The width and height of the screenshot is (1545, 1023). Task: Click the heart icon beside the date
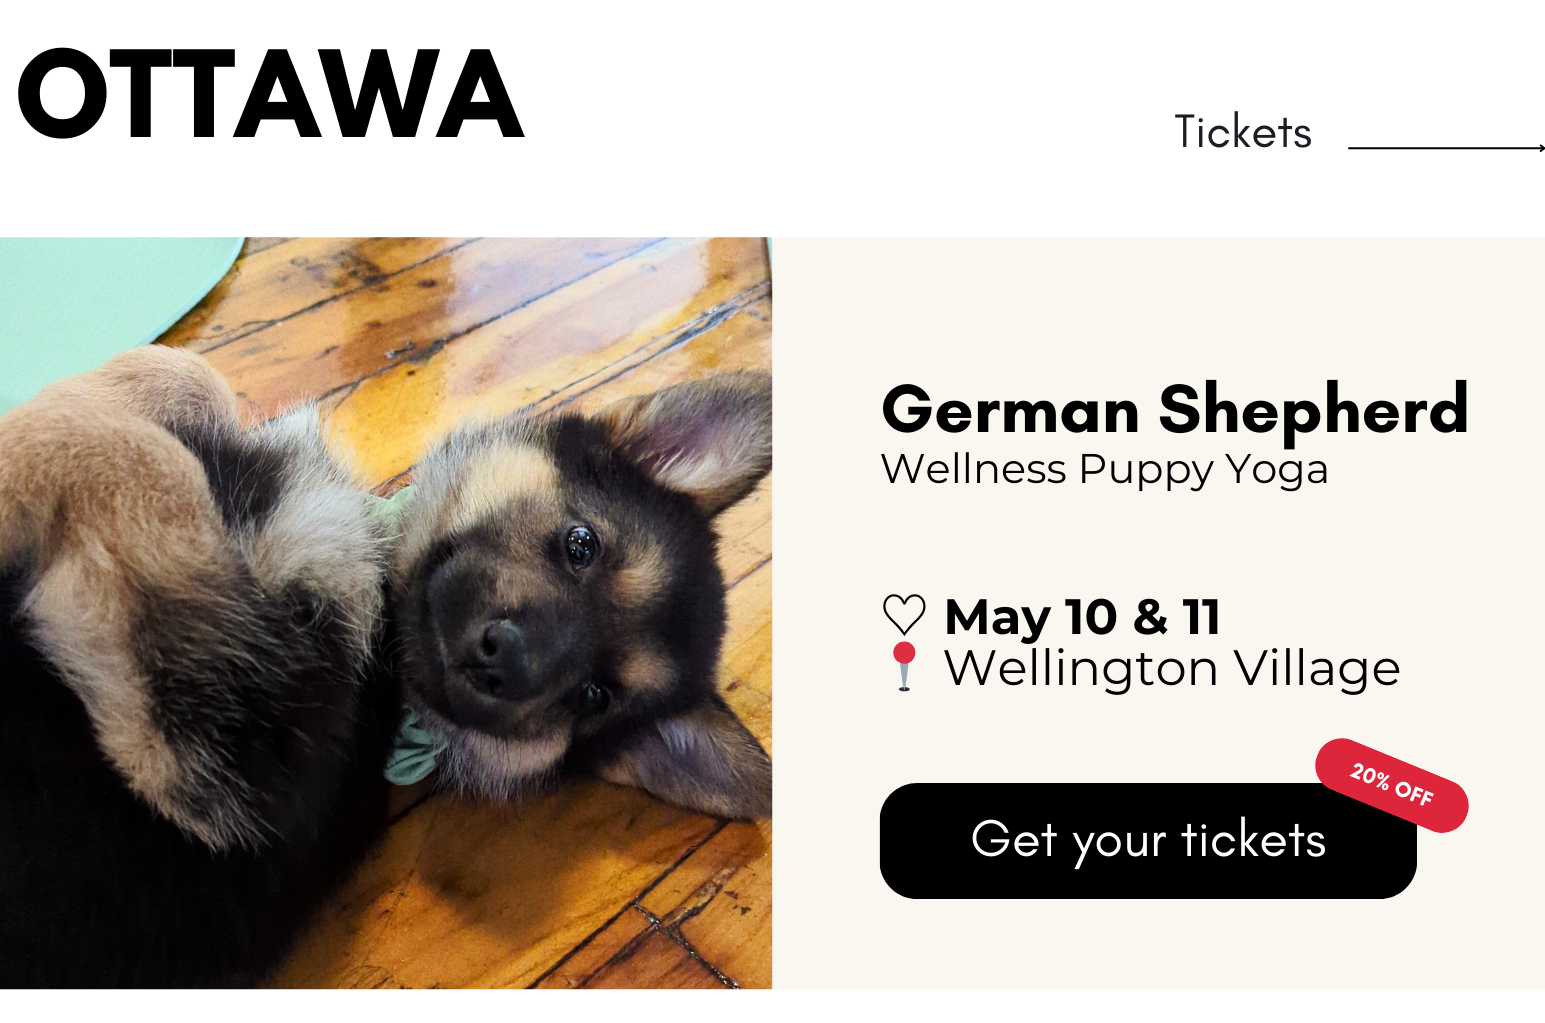[x=904, y=615]
